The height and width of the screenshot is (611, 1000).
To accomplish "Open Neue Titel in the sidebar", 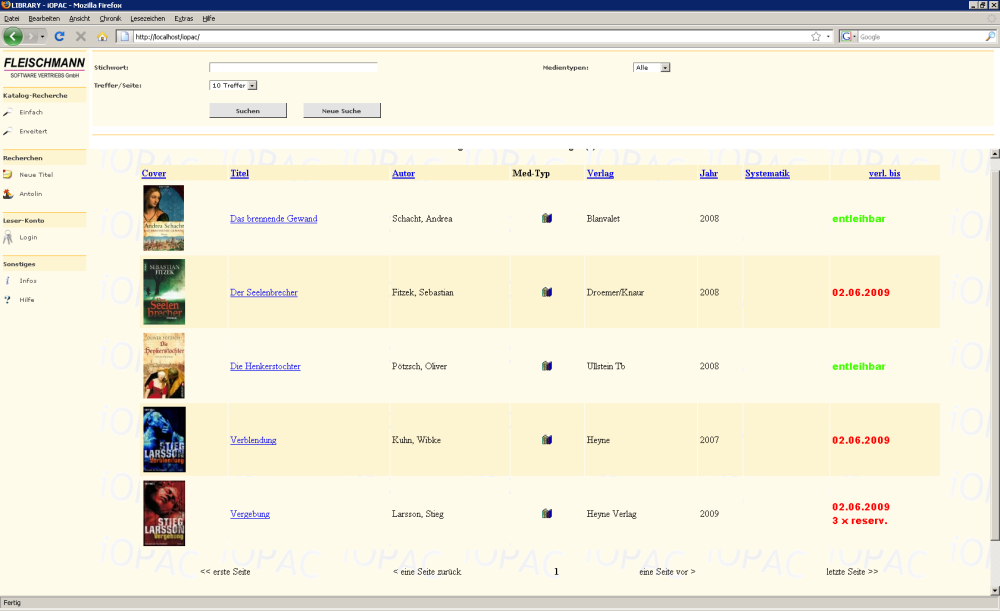I will 35,175.
